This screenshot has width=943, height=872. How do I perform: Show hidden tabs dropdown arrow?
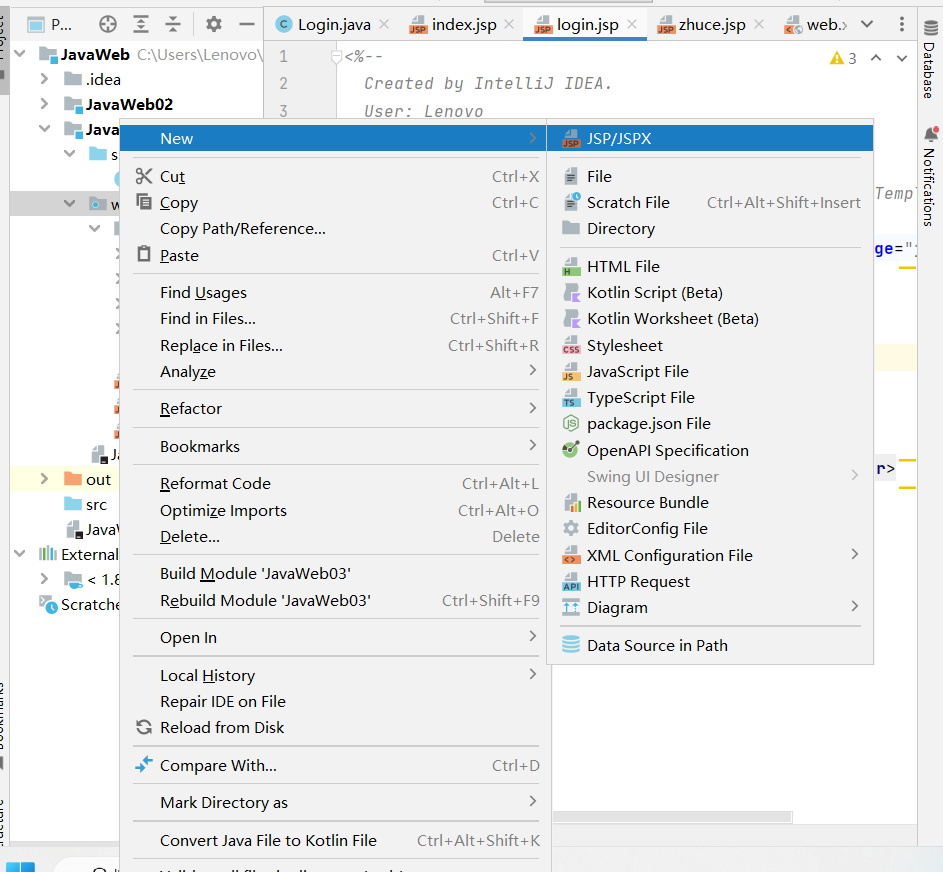(867, 24)
